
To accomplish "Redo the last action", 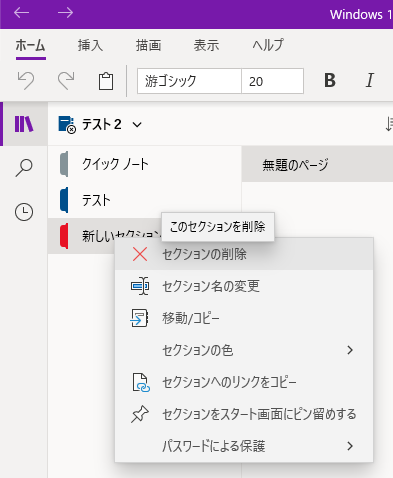I will [x=66, y=81].
